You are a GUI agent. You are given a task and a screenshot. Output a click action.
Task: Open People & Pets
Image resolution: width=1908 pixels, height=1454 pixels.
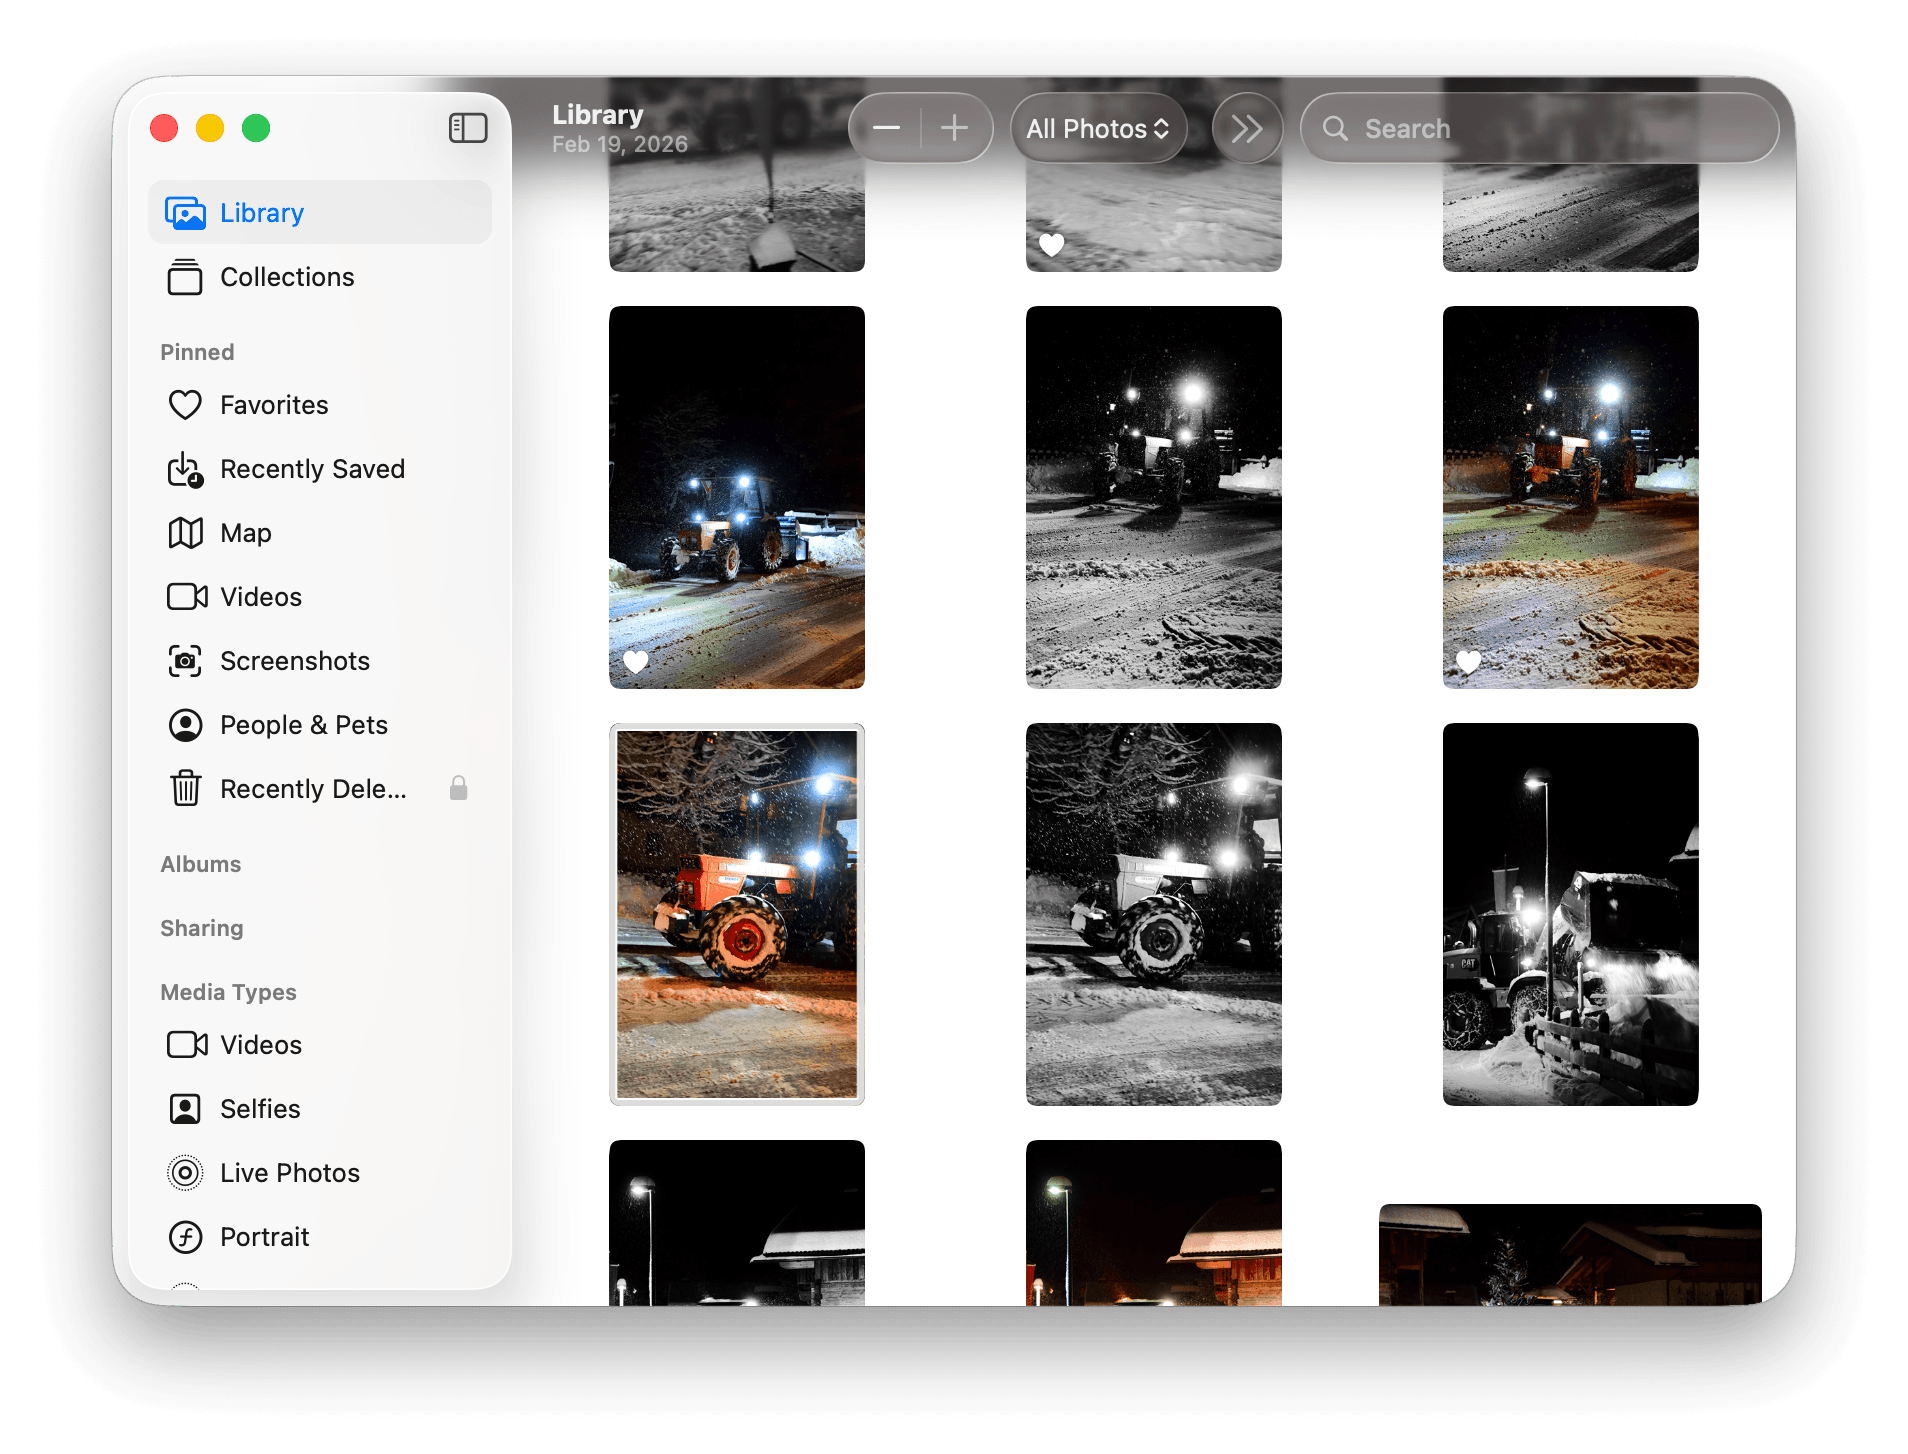point(304,725)
